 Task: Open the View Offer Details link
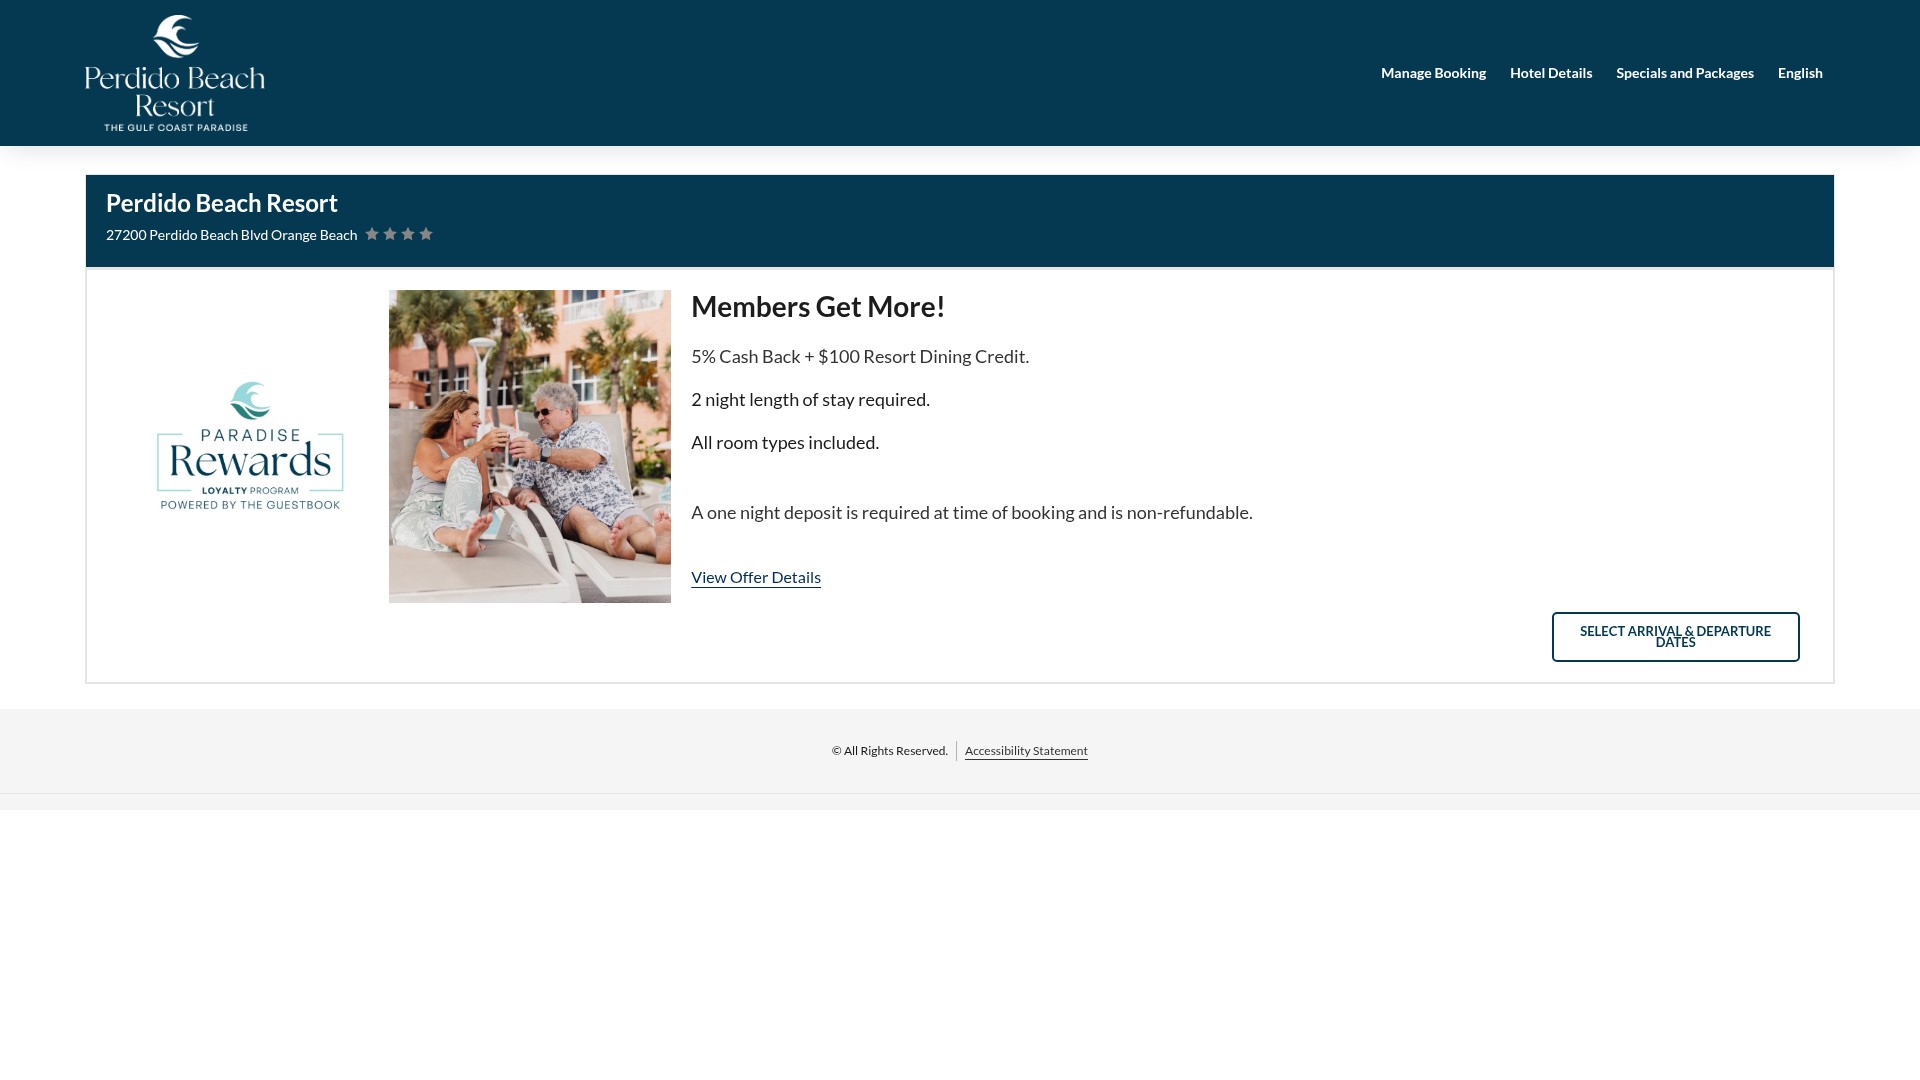756,577
